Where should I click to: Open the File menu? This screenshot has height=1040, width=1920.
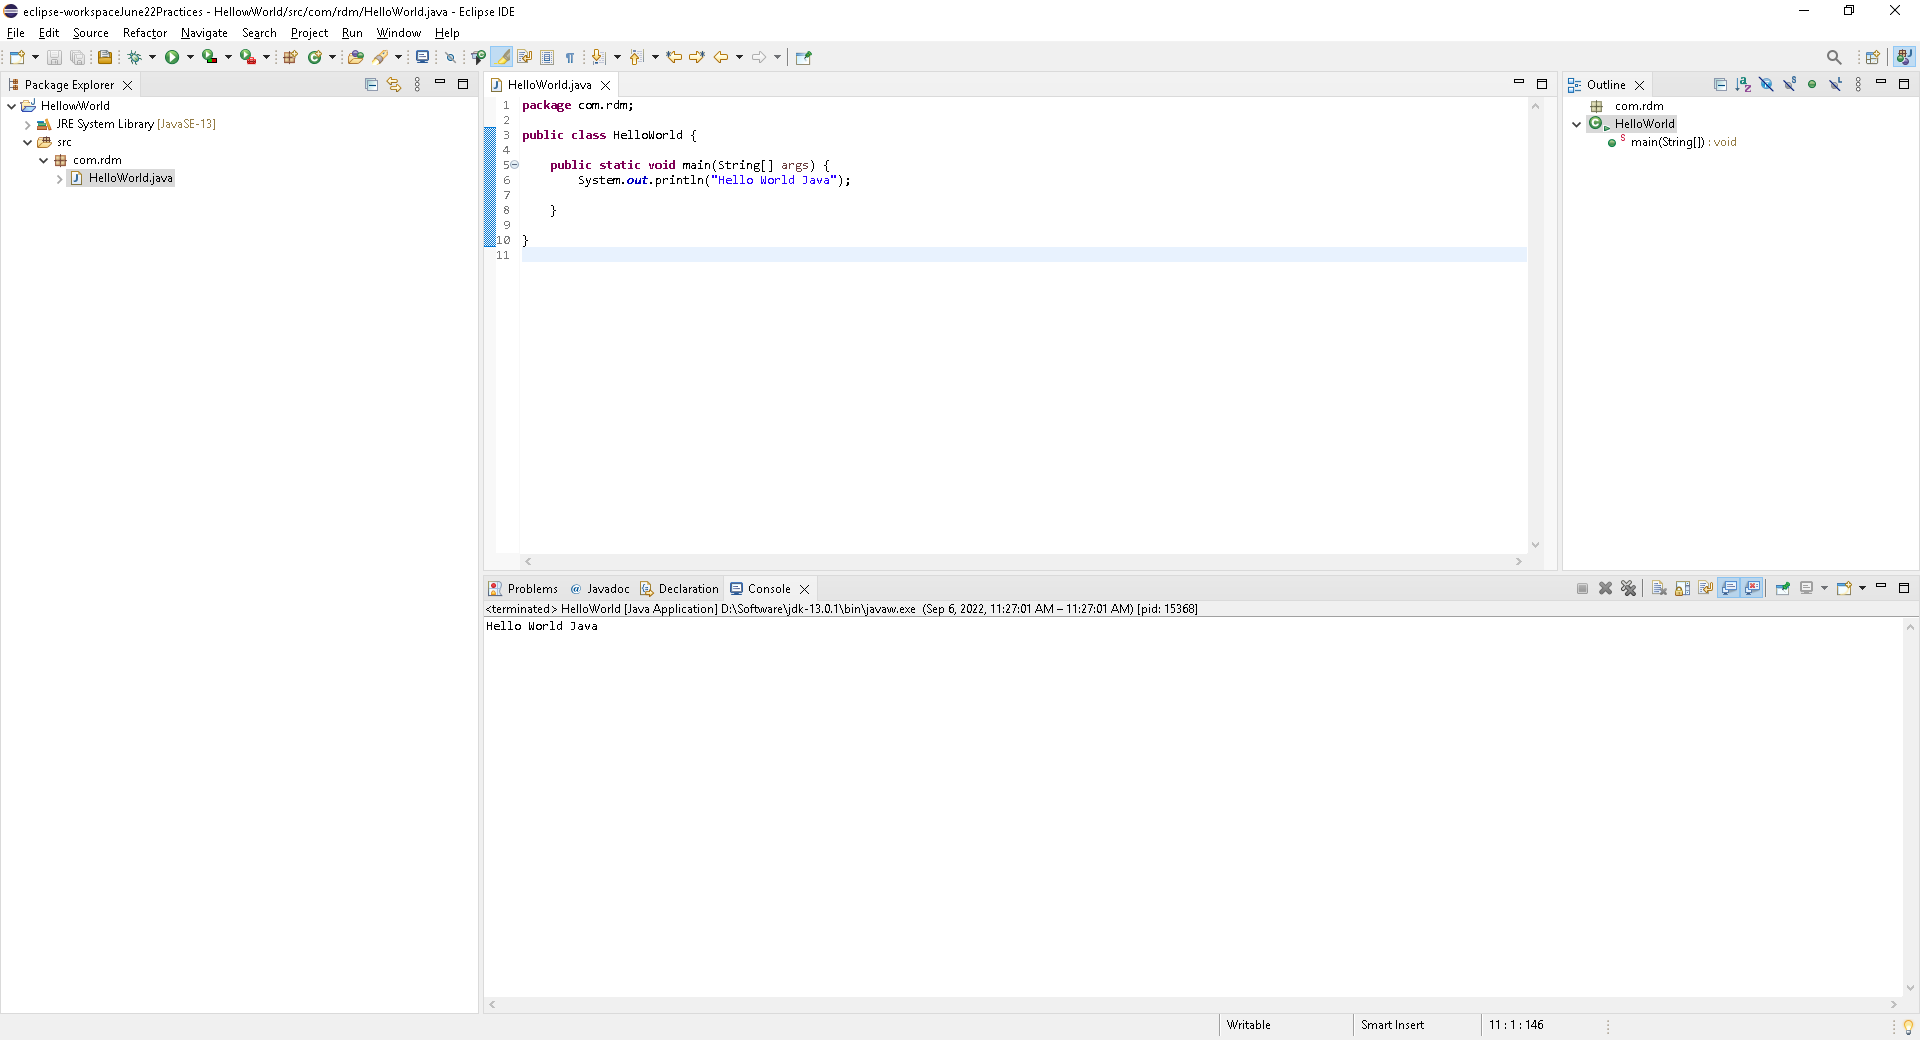[16, 33]
